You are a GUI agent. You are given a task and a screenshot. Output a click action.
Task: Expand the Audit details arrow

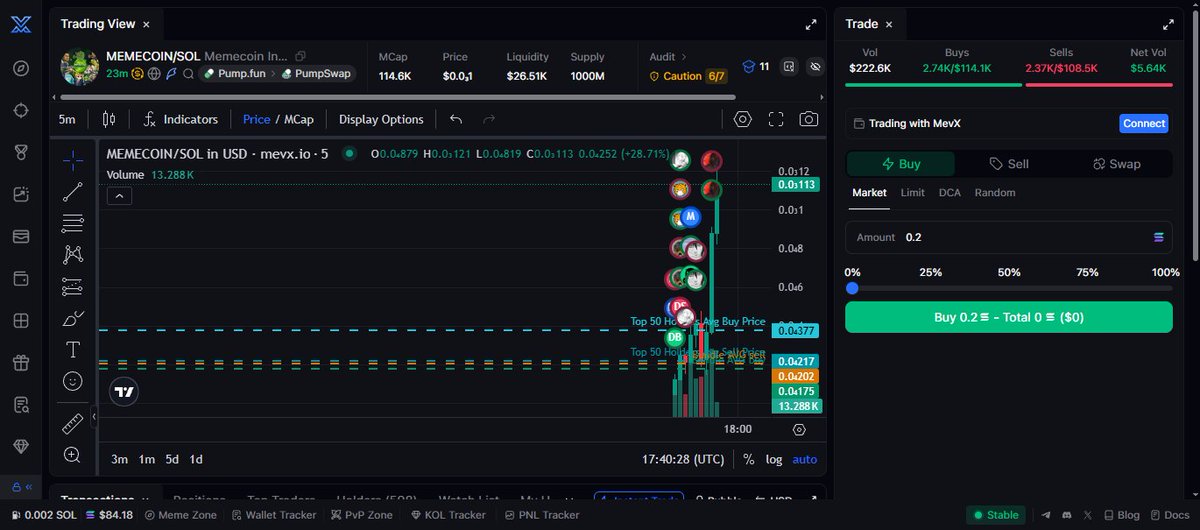pos(684,57)
